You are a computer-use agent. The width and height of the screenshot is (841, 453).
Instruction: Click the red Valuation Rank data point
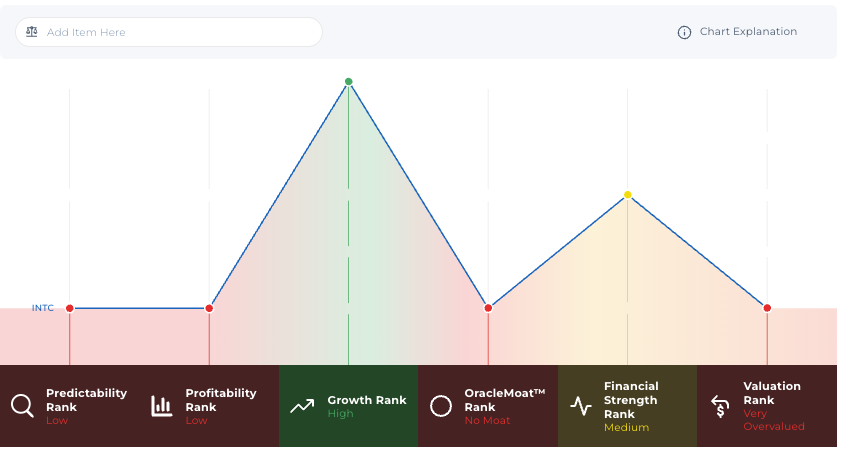[x=767, y=308]
